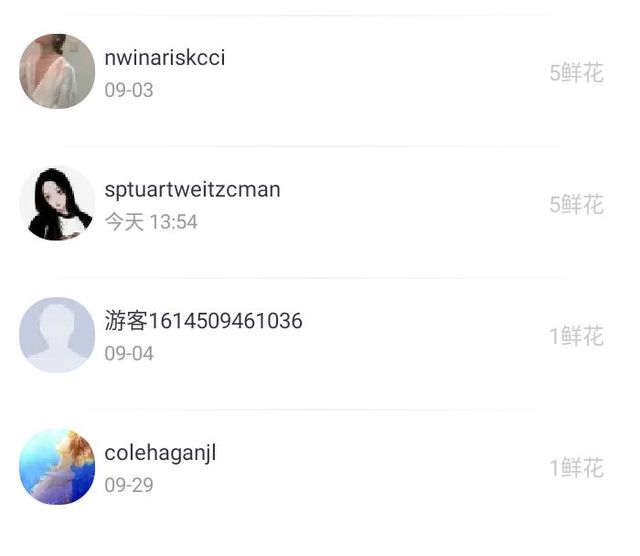This screenshot has width=640, height=556.
Task: Select username sptuartweitzcman
Action: (192, 189)
